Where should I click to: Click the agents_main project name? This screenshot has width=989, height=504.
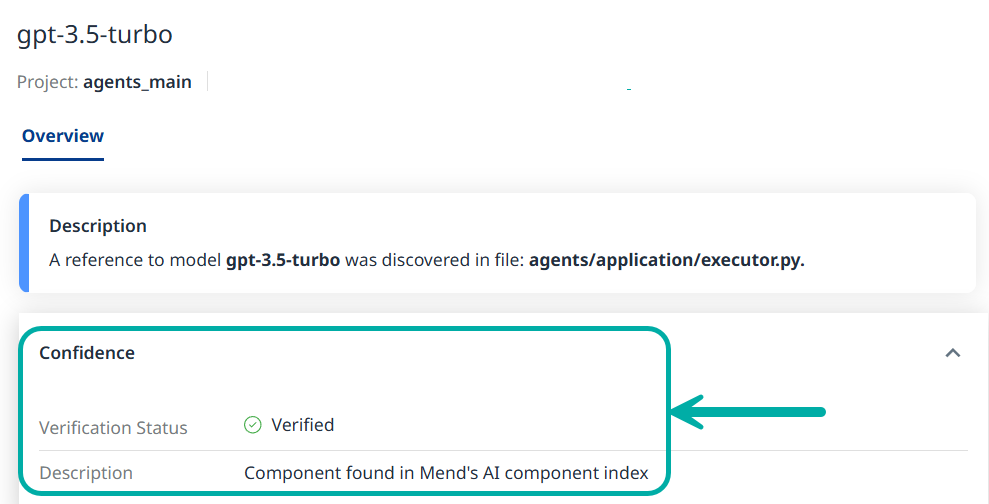pos(137,82)
